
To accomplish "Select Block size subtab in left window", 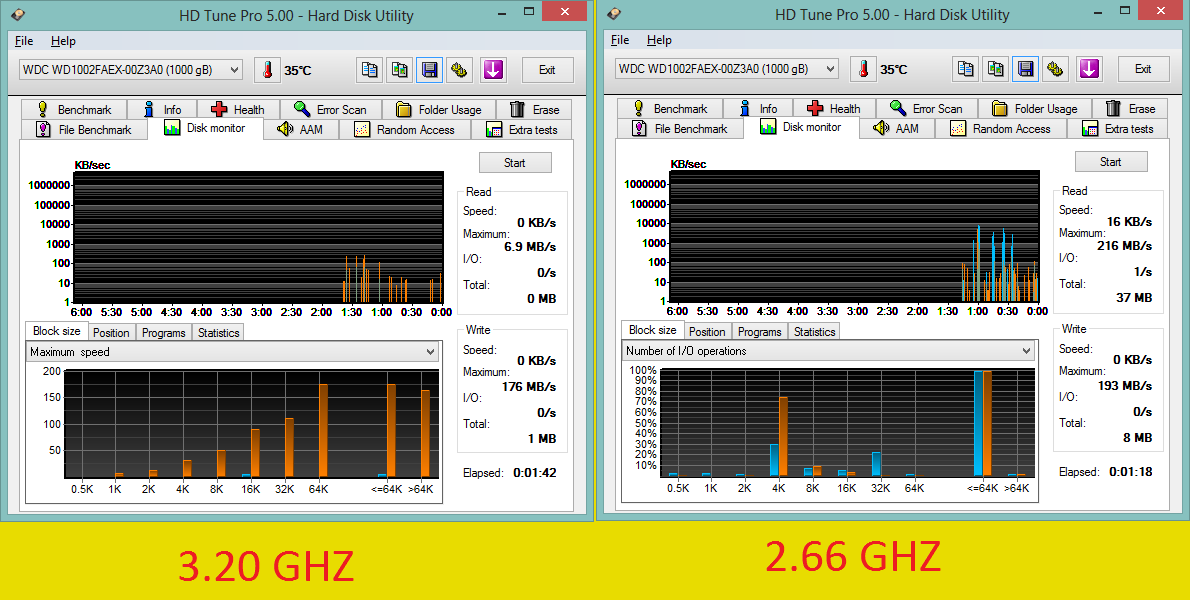I will tap(56, 331).
